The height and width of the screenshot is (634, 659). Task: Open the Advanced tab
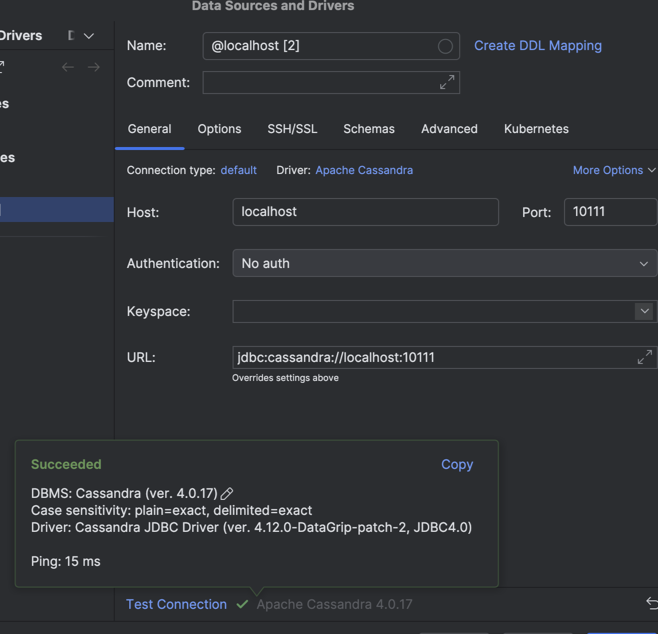(449, 129)
